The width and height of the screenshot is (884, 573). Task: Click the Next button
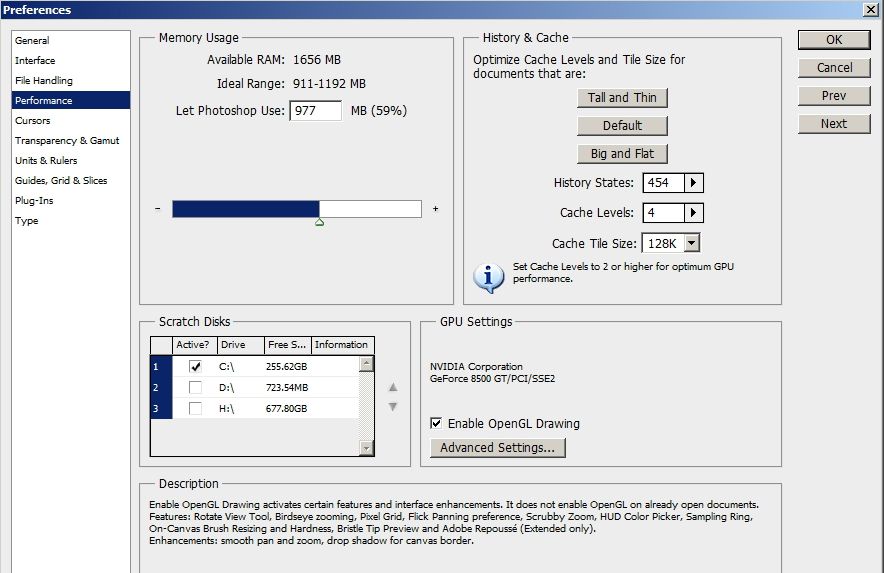click(834, 124)
